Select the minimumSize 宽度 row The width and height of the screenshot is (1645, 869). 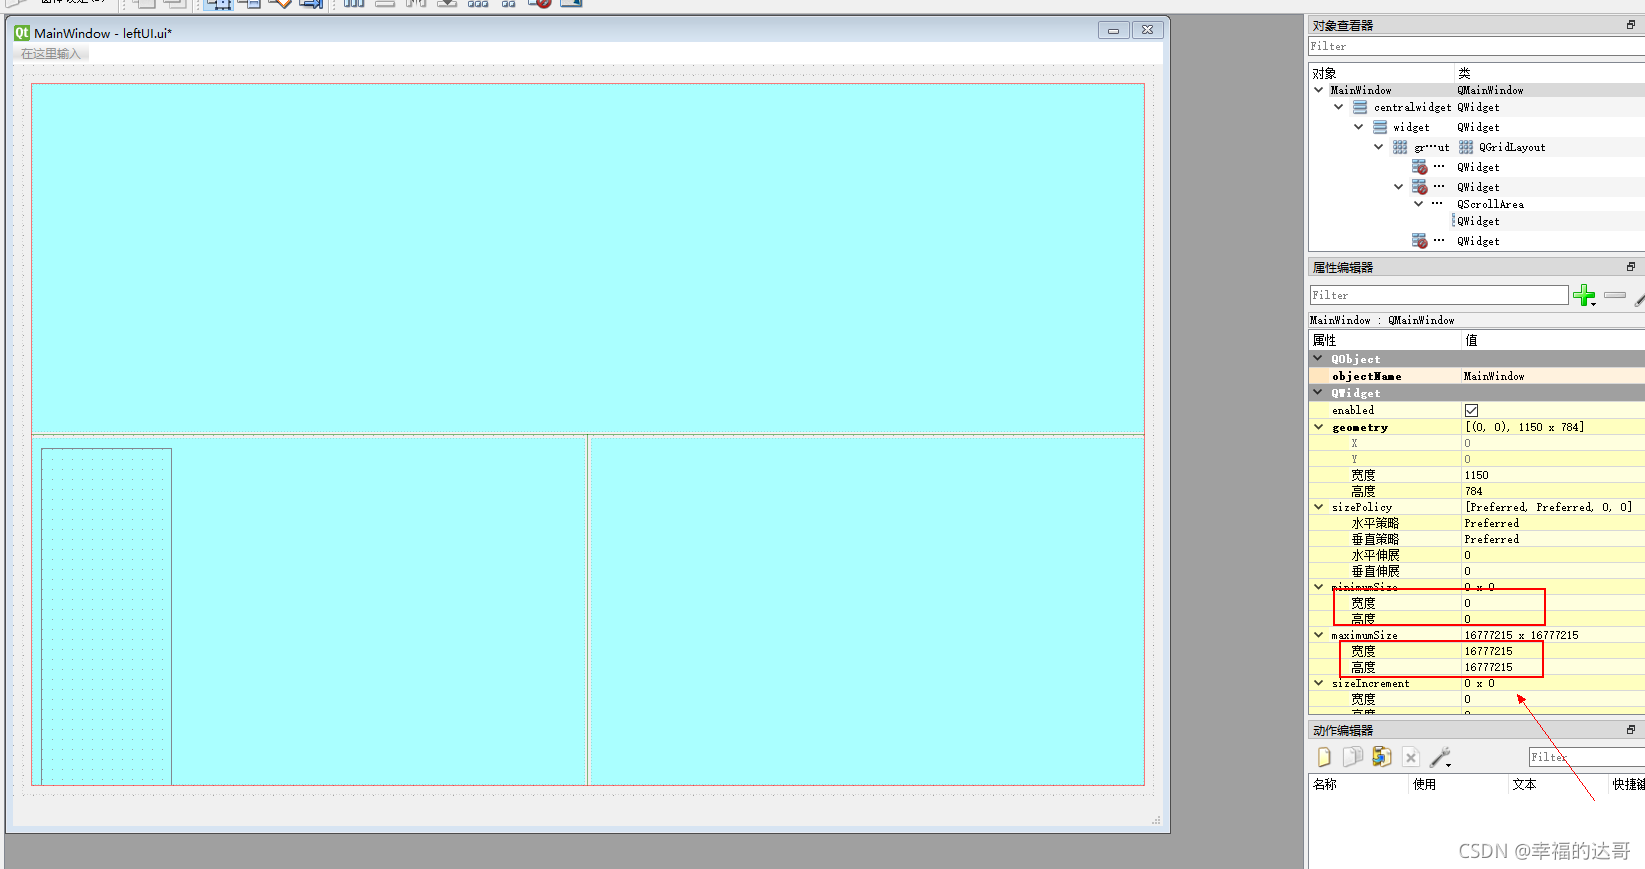(1477, 603)
